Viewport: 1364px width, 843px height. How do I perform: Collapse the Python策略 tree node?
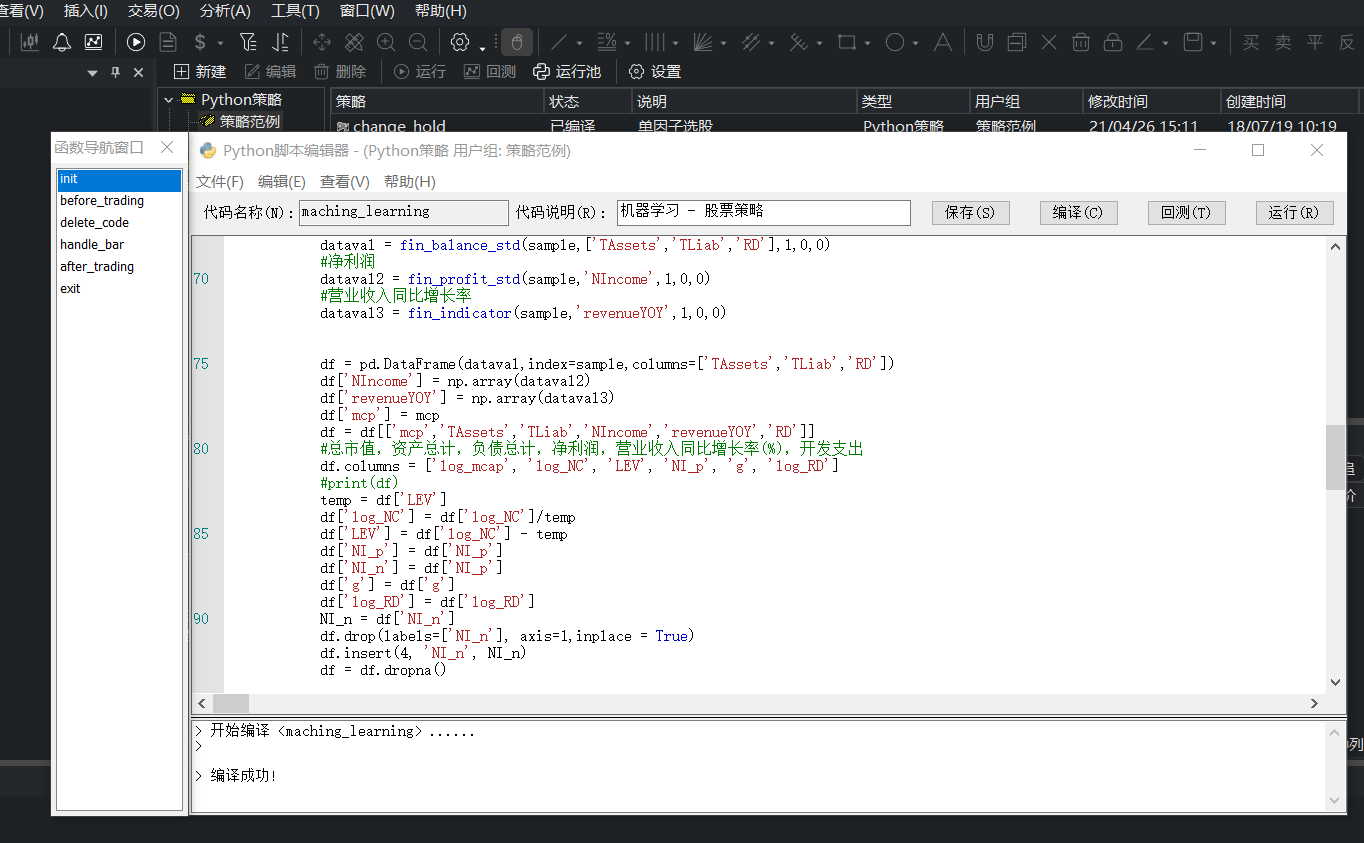tap(169, 99)
